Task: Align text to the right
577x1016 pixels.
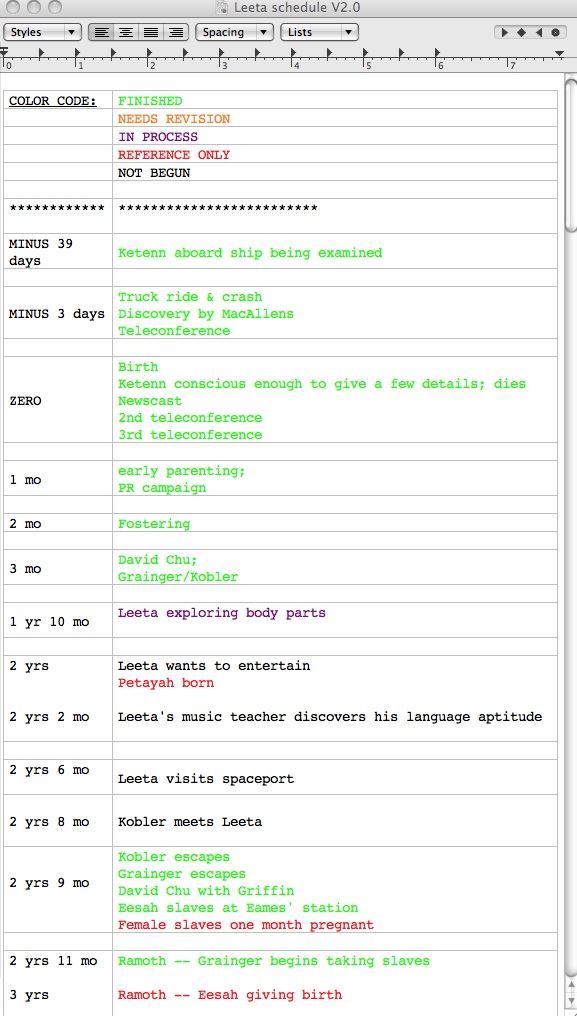Action: [x=176, y=32]
